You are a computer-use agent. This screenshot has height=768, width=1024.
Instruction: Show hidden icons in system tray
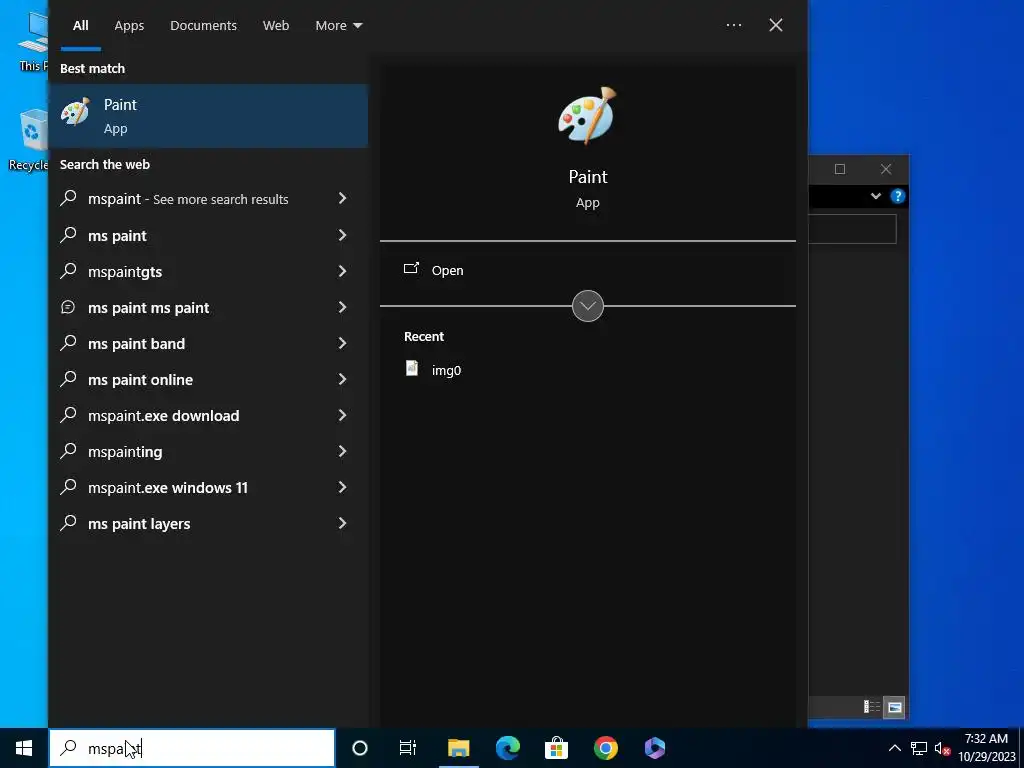tap(895, 748)
